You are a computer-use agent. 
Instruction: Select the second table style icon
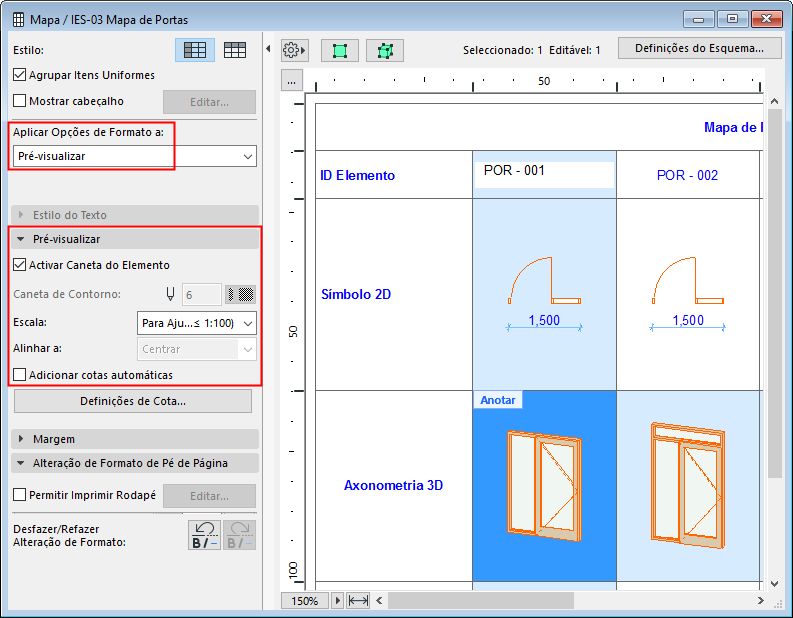tap(235, 50)
